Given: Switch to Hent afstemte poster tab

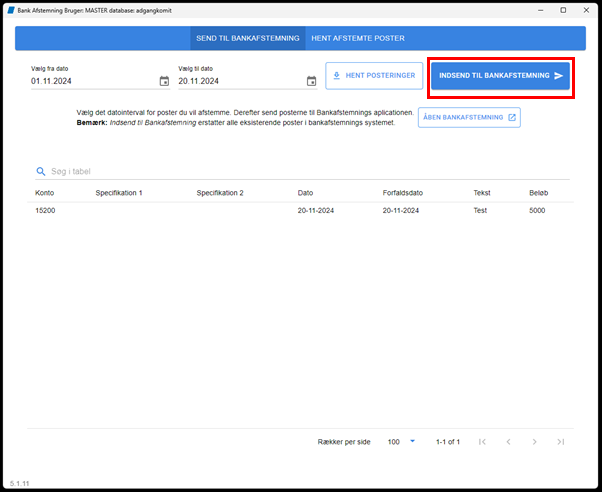Looking at the screenshot, I should [x=358, y=38].
